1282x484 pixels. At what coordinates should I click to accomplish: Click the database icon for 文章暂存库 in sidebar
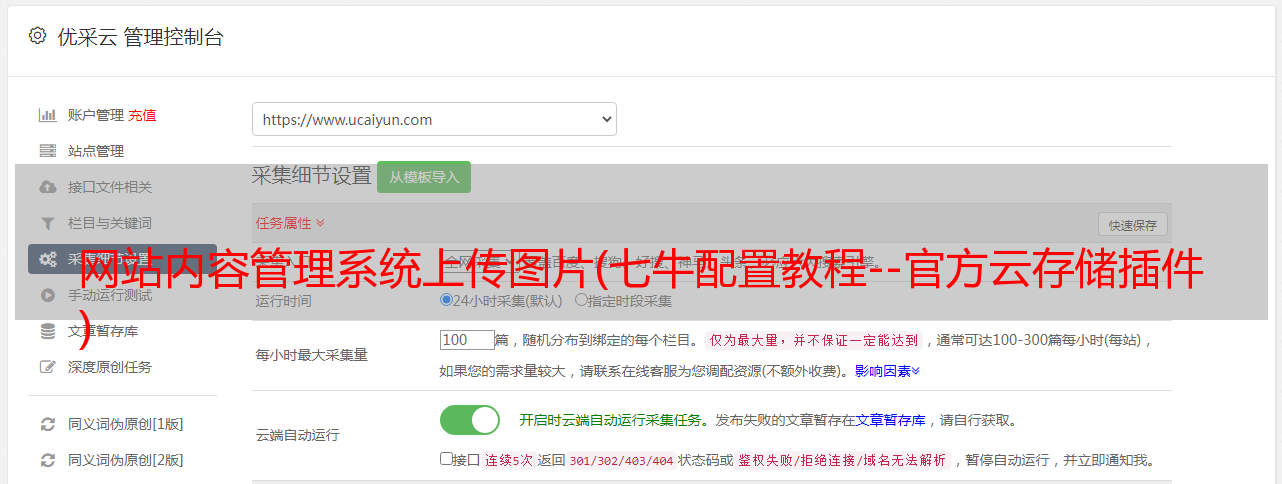point(47,331)
